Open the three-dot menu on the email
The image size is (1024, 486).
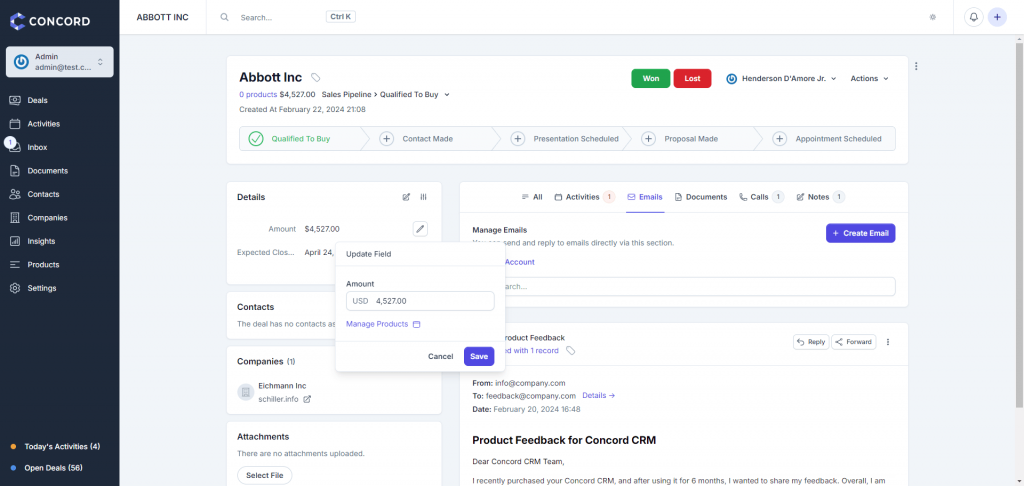[887, 342]
